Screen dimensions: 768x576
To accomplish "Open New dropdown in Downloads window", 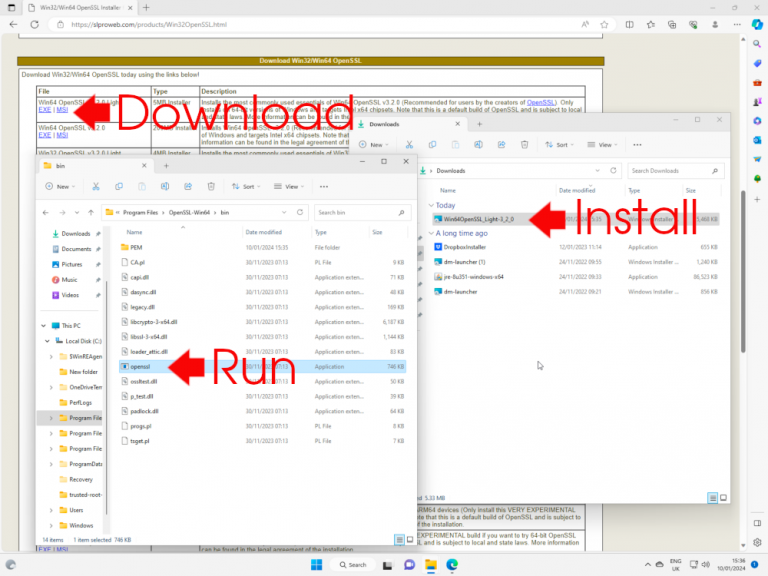I will [x=374, y=145].
